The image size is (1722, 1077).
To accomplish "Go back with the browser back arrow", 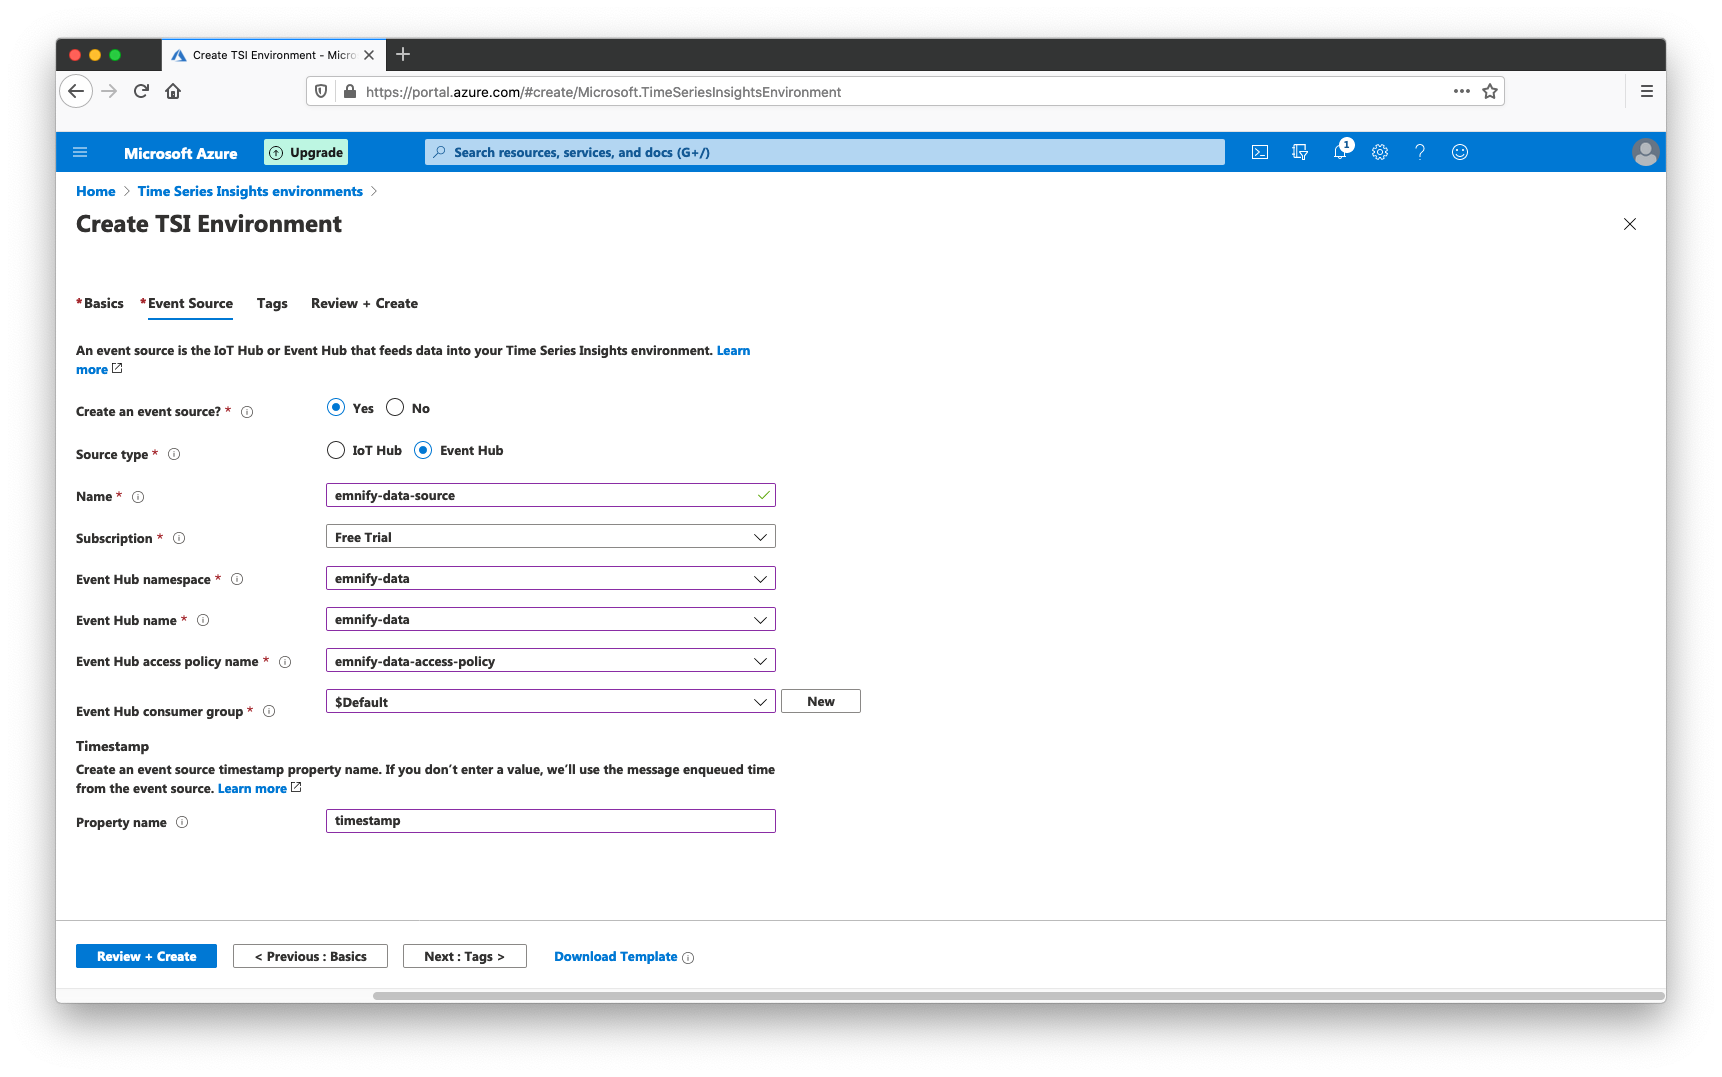I will tap(76, 91).
